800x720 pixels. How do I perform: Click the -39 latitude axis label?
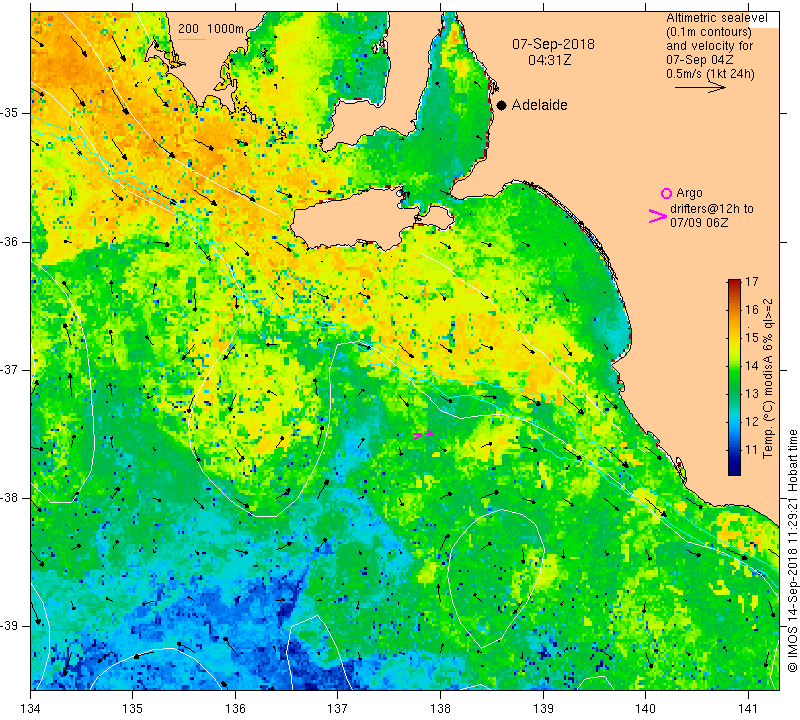(9, 626)
